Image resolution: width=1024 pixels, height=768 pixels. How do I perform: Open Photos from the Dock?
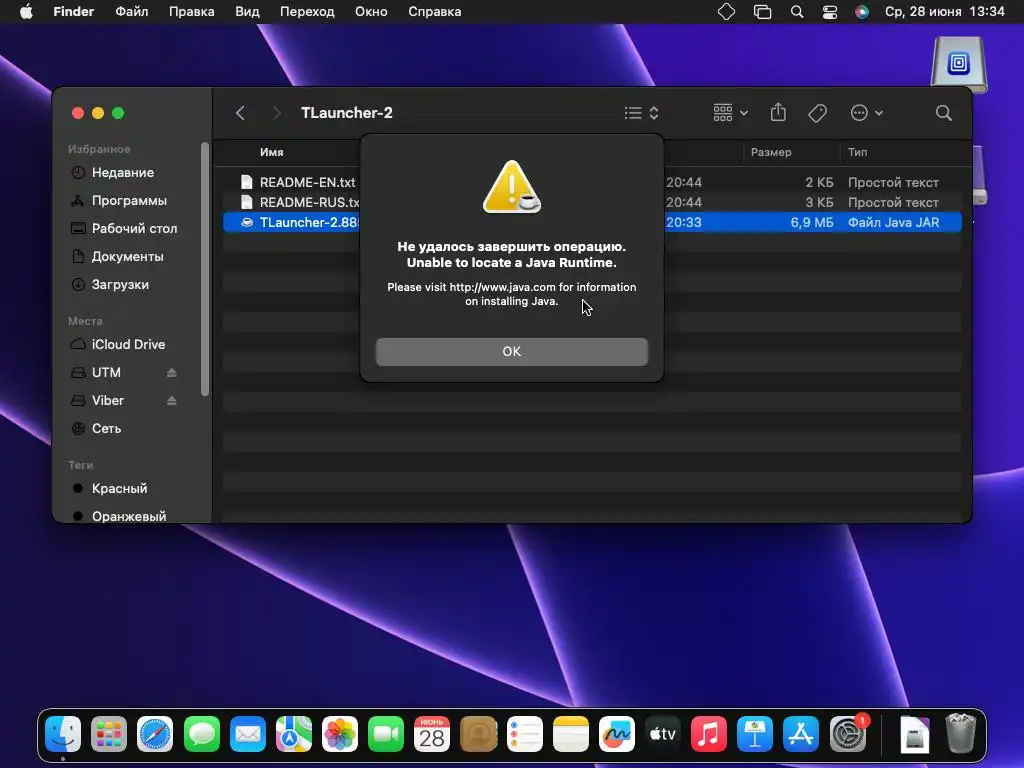[x=340, y=734]
